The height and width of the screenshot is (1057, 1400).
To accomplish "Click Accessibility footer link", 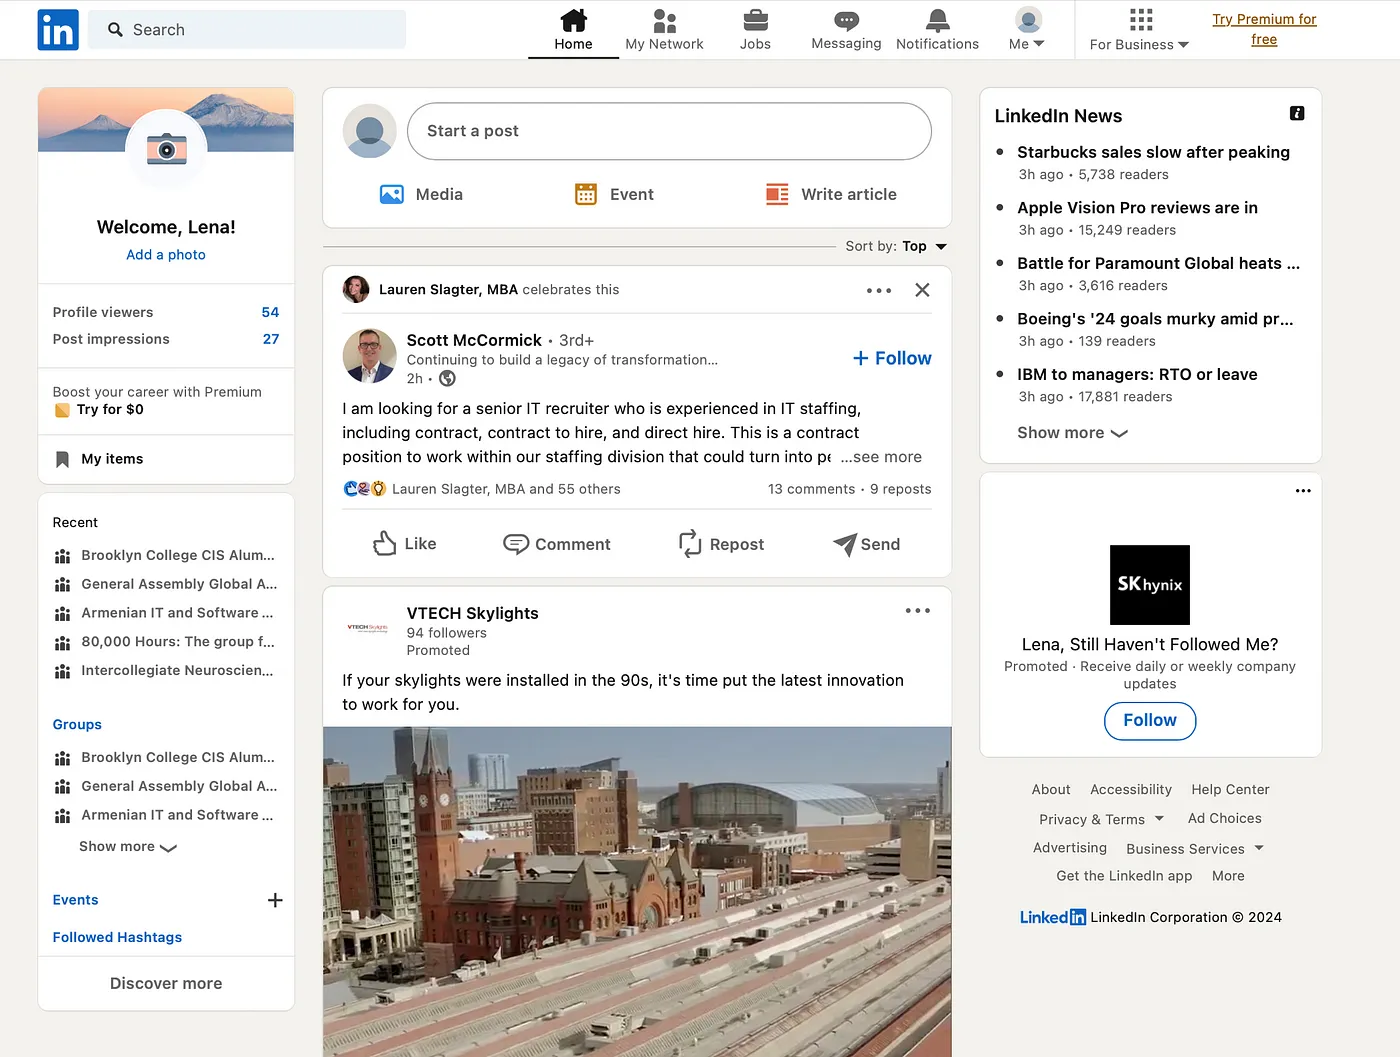I will click(x=1131, y=790).
